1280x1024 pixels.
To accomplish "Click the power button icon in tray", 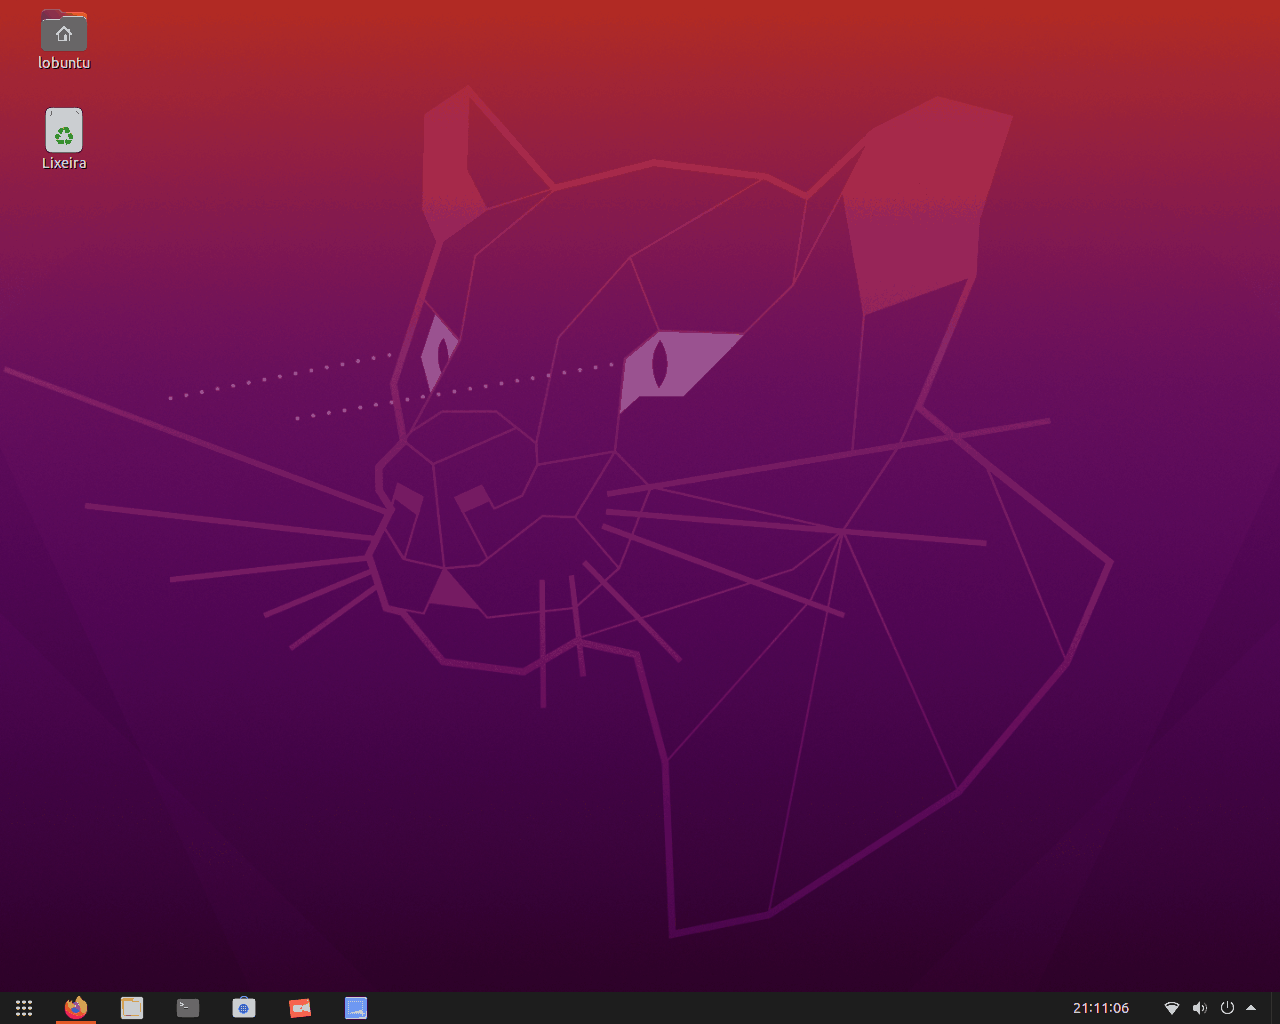I will (1227, 1008).
